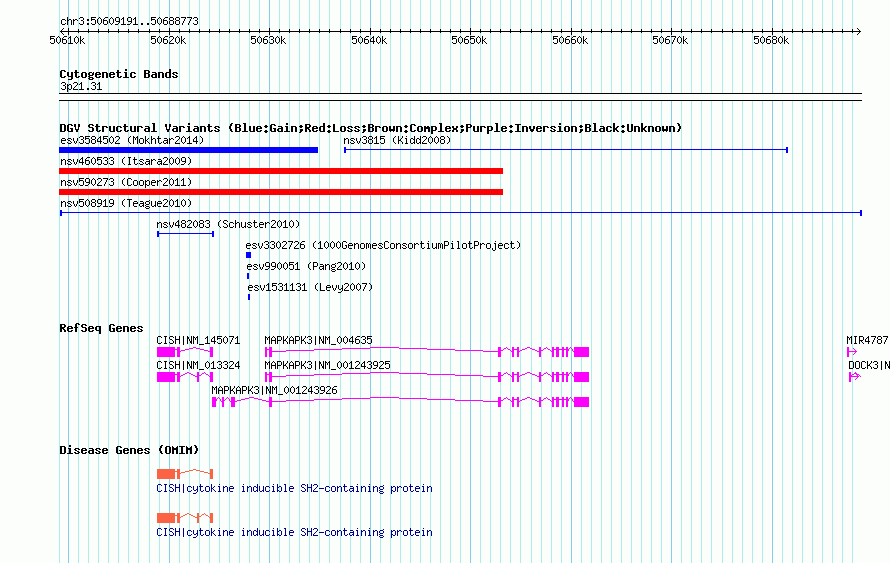Select the nsv482083 (Schuster2010) variant span
The height and width of the screenshot is (563, 890).
point(186,234)
